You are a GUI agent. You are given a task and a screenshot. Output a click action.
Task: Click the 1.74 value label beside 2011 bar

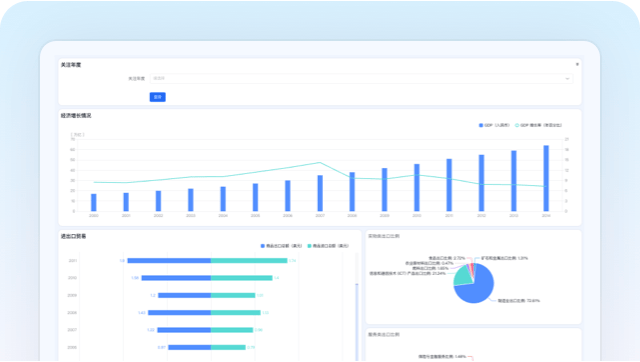pyautogui.click(x=292, y=260)
